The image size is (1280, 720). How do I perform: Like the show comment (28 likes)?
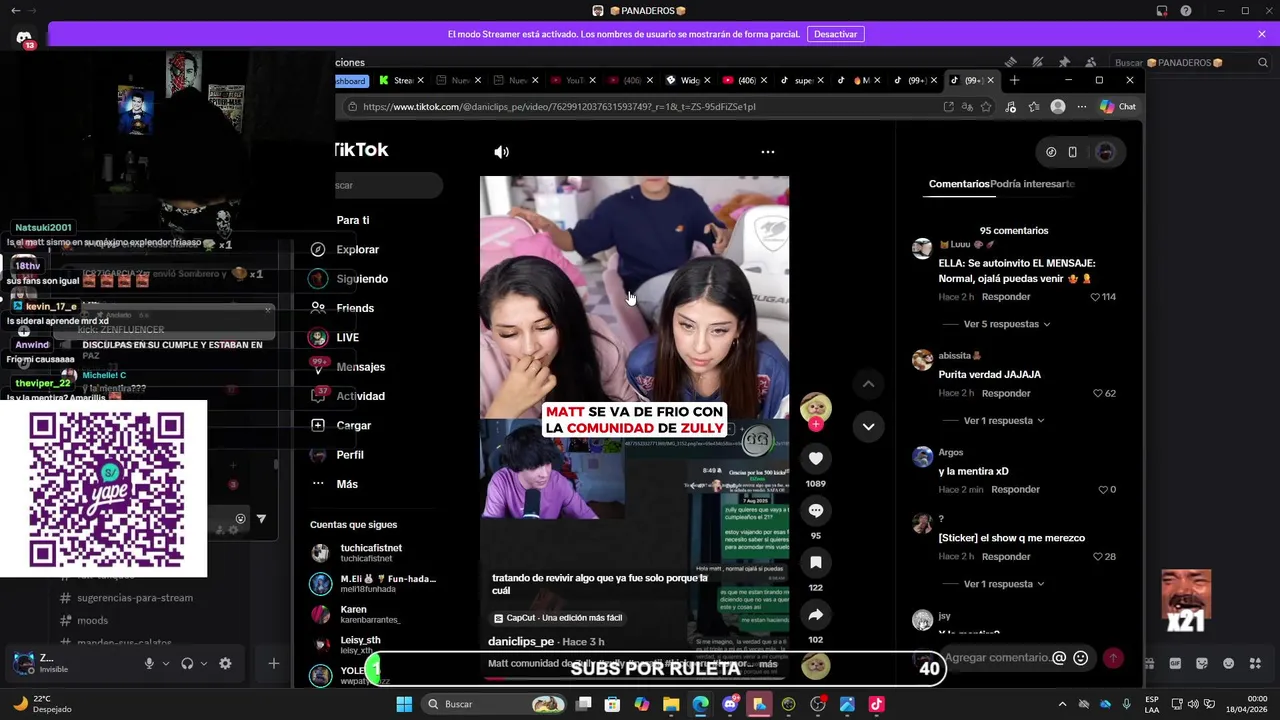pos(1098,557)
